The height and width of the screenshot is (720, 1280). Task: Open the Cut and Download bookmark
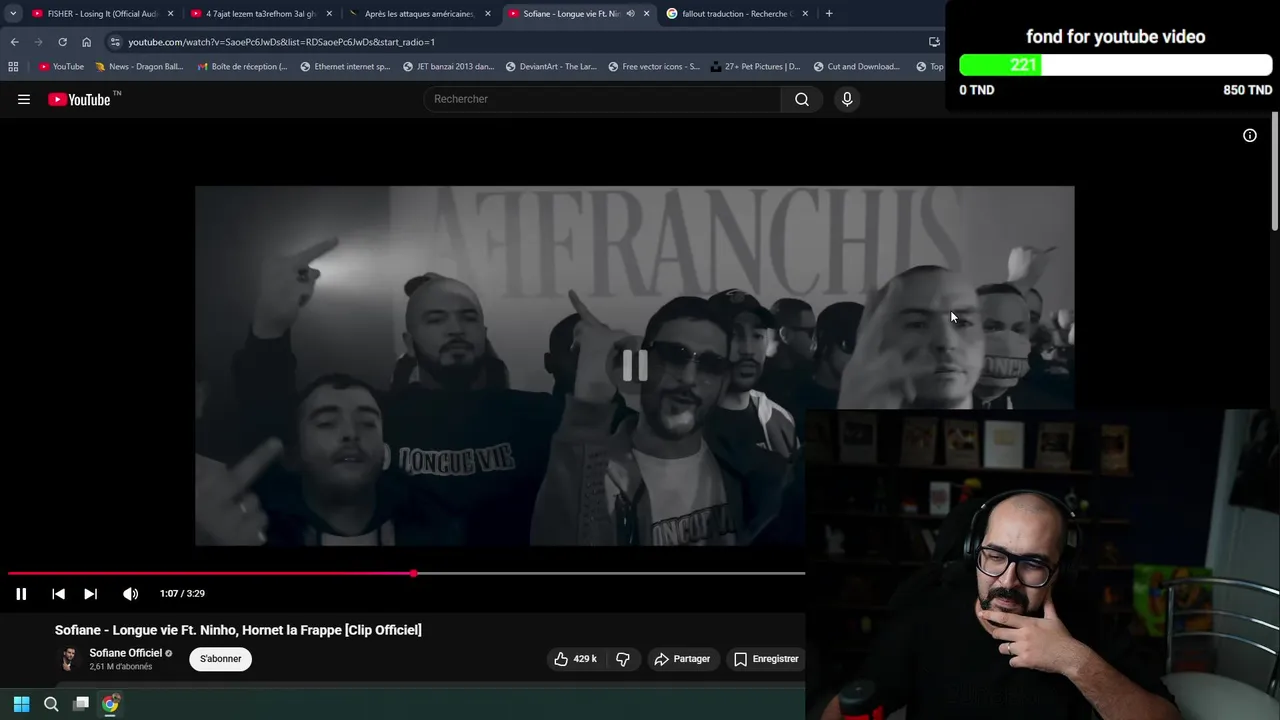point(857,67)
